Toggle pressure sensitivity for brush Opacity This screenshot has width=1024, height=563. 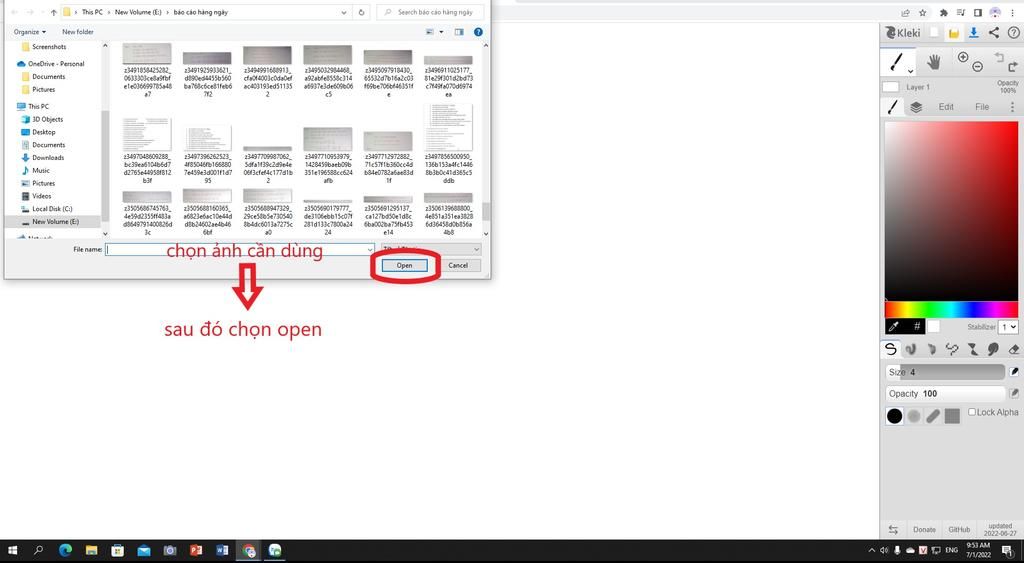click(x=1014, y=393)
